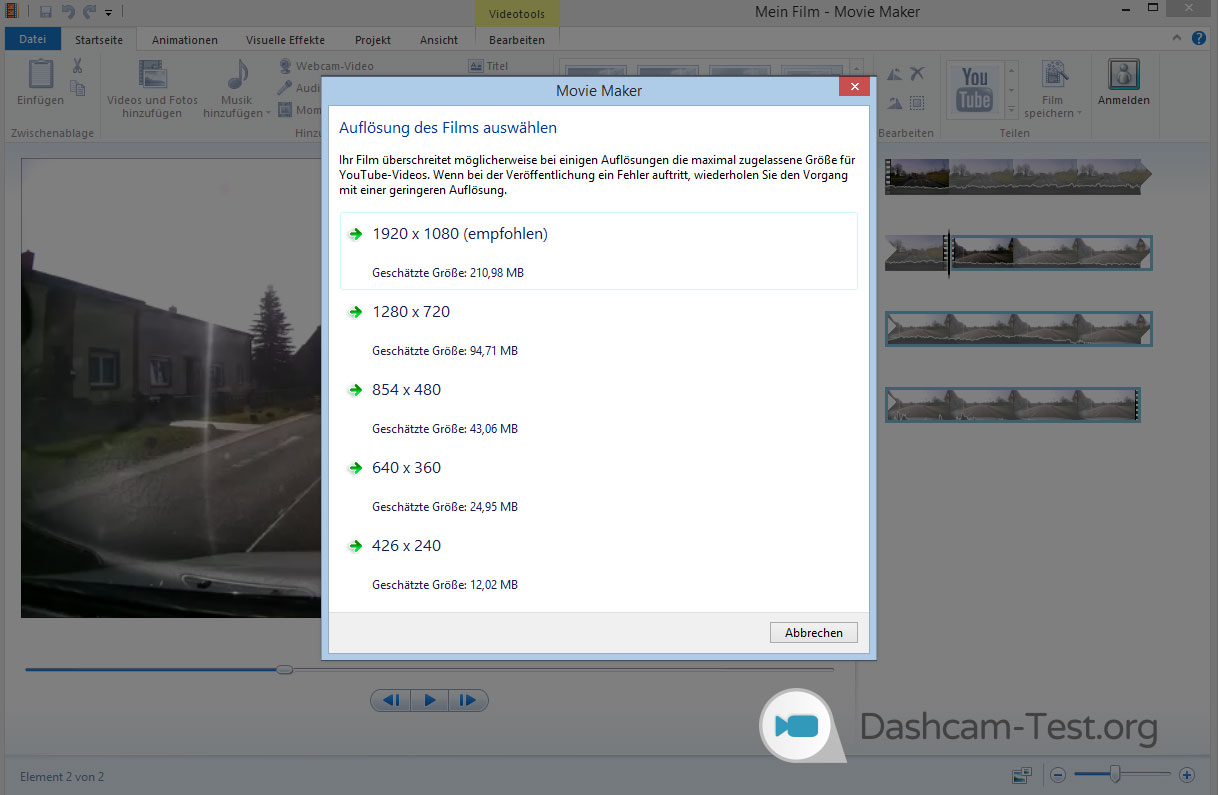The height and width of the screenshot is (795, 1218).
Task: Open the Projekt ribbon tab
Action: click(373, 40)
